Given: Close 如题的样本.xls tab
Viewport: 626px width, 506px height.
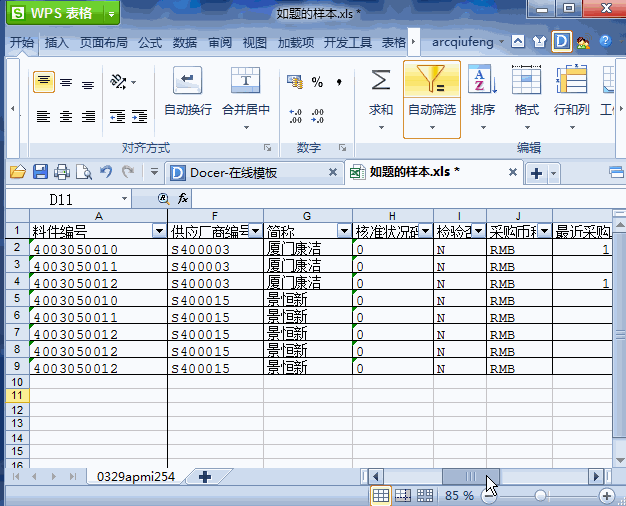Looking at the screenshot, I should coord(513,172).
